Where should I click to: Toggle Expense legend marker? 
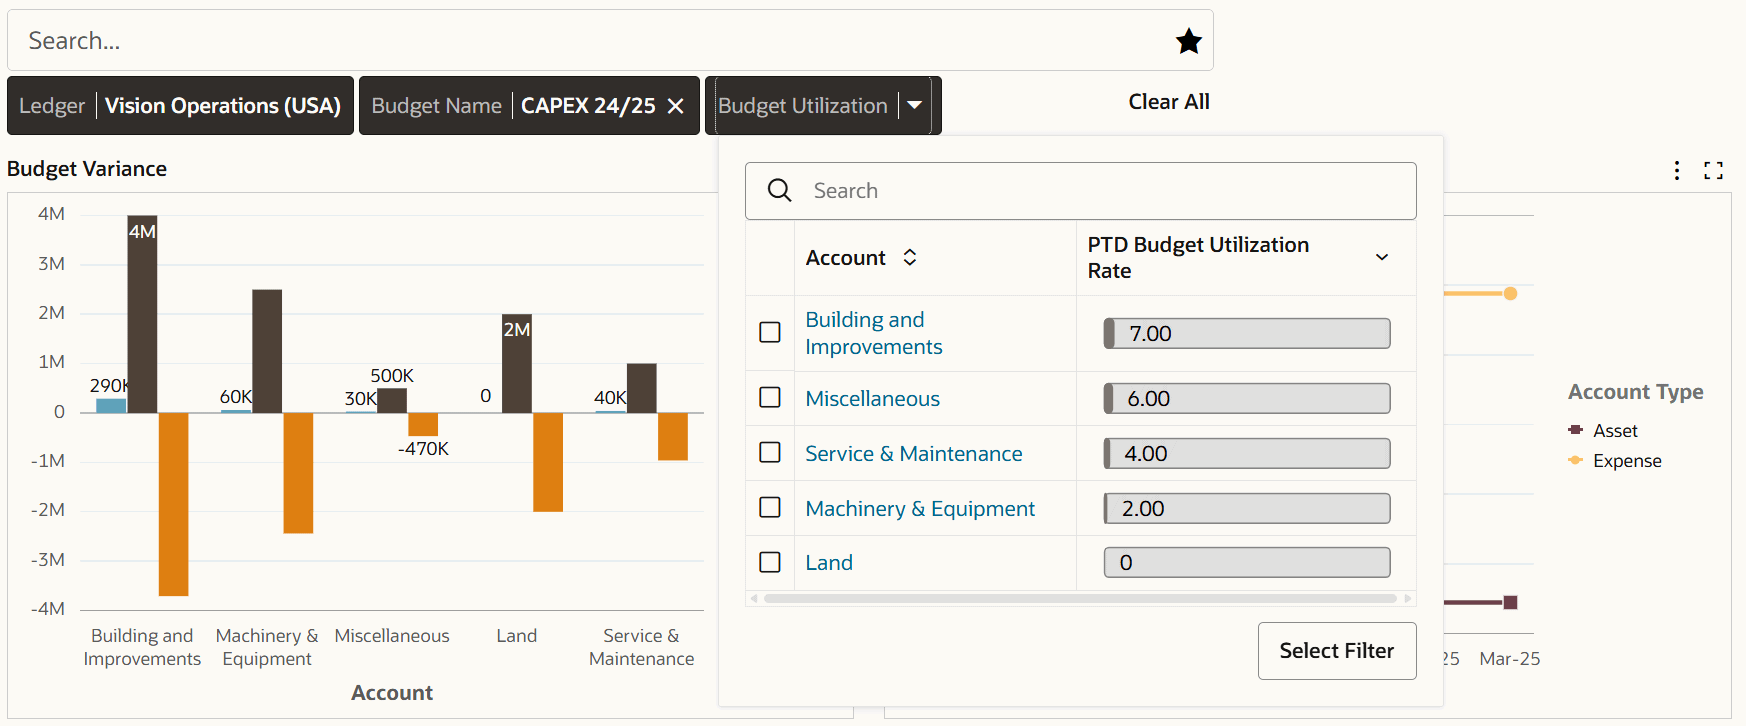[x=1576, y=460]
